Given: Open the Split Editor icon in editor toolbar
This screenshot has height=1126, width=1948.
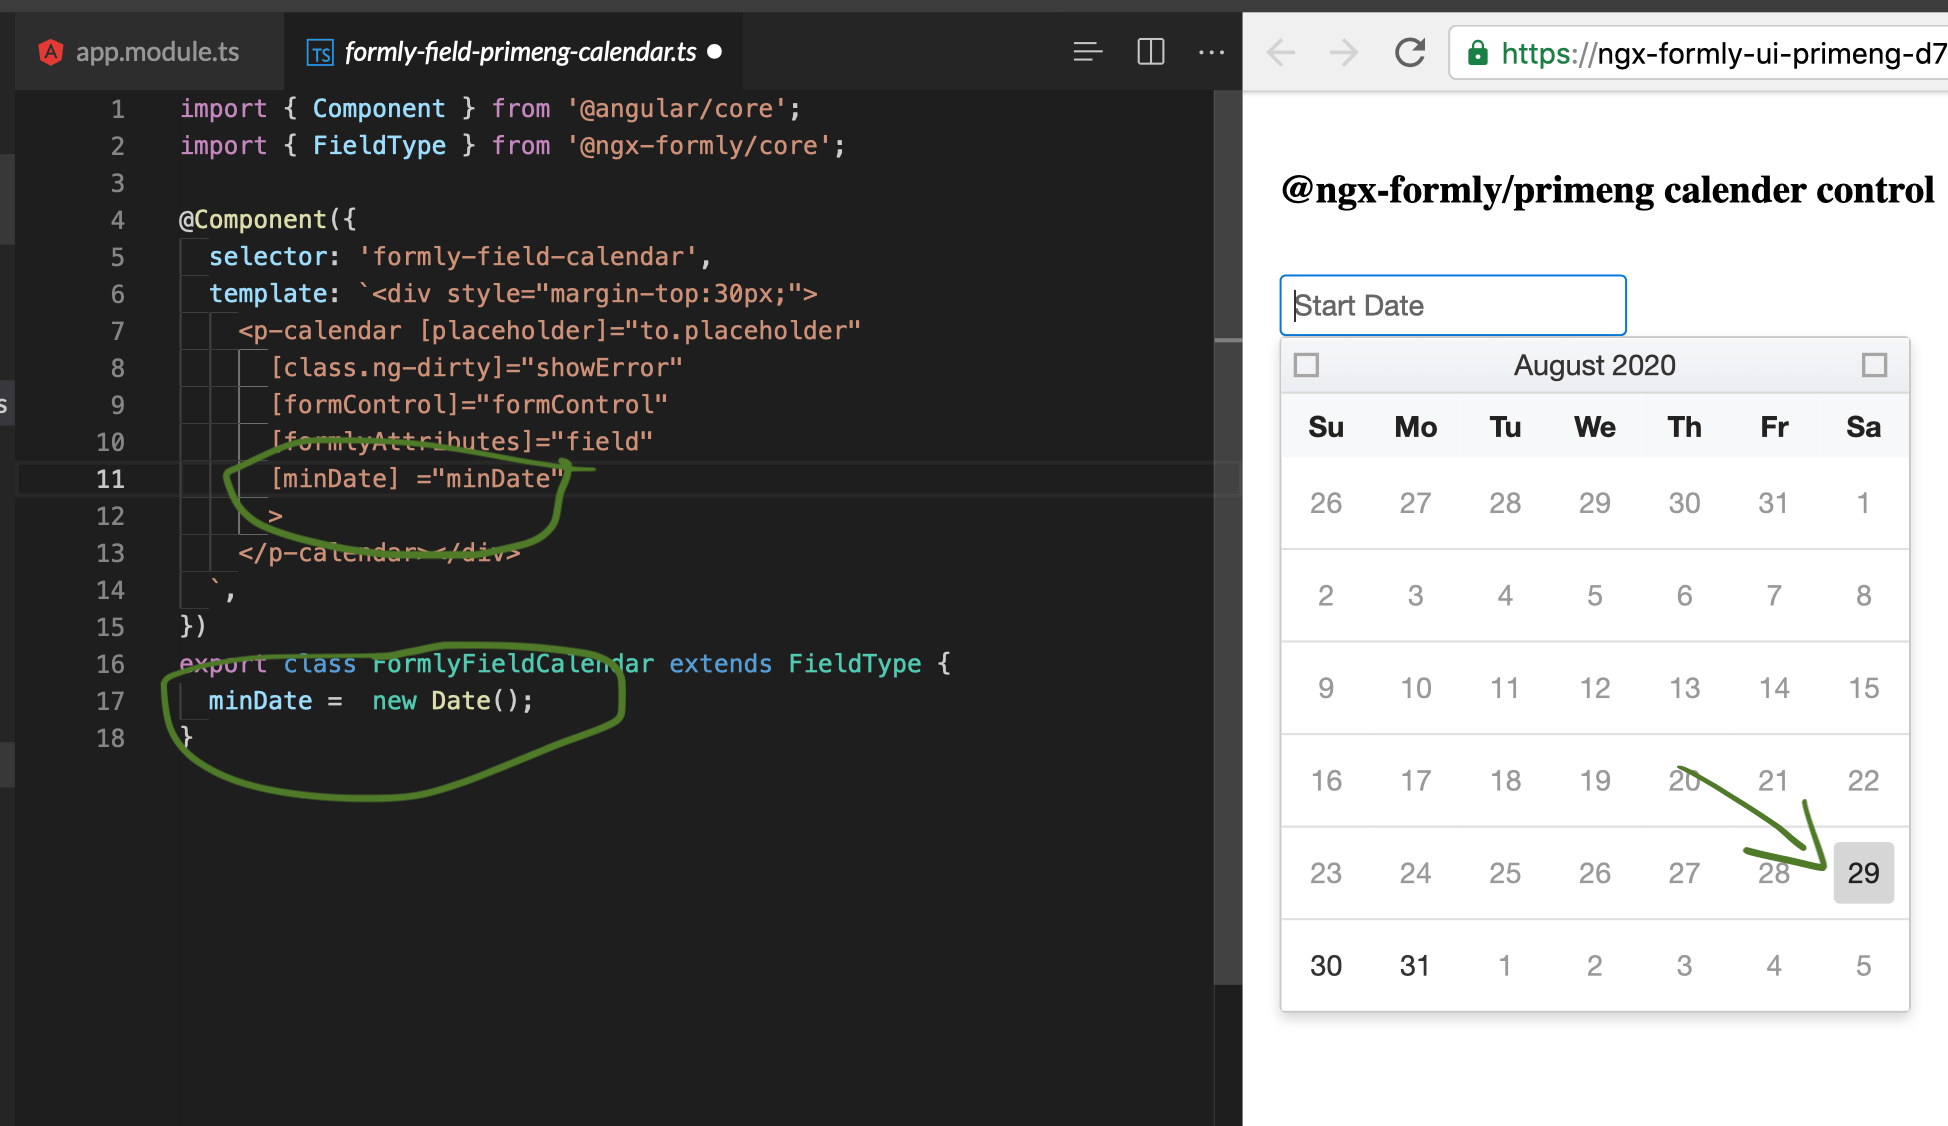Looking at the screenshot, I should pos(1150,52).
